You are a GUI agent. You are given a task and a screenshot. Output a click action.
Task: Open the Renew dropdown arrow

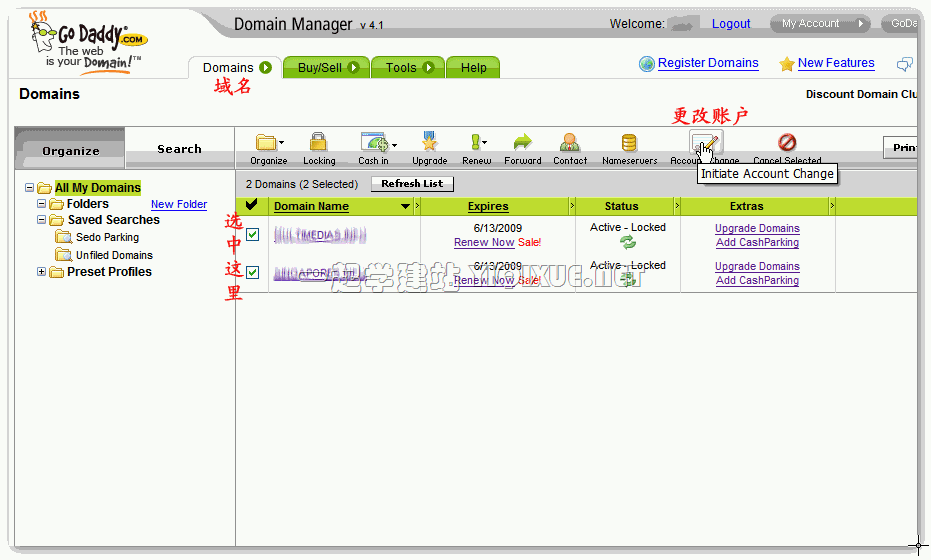click(x=484, y=143)
